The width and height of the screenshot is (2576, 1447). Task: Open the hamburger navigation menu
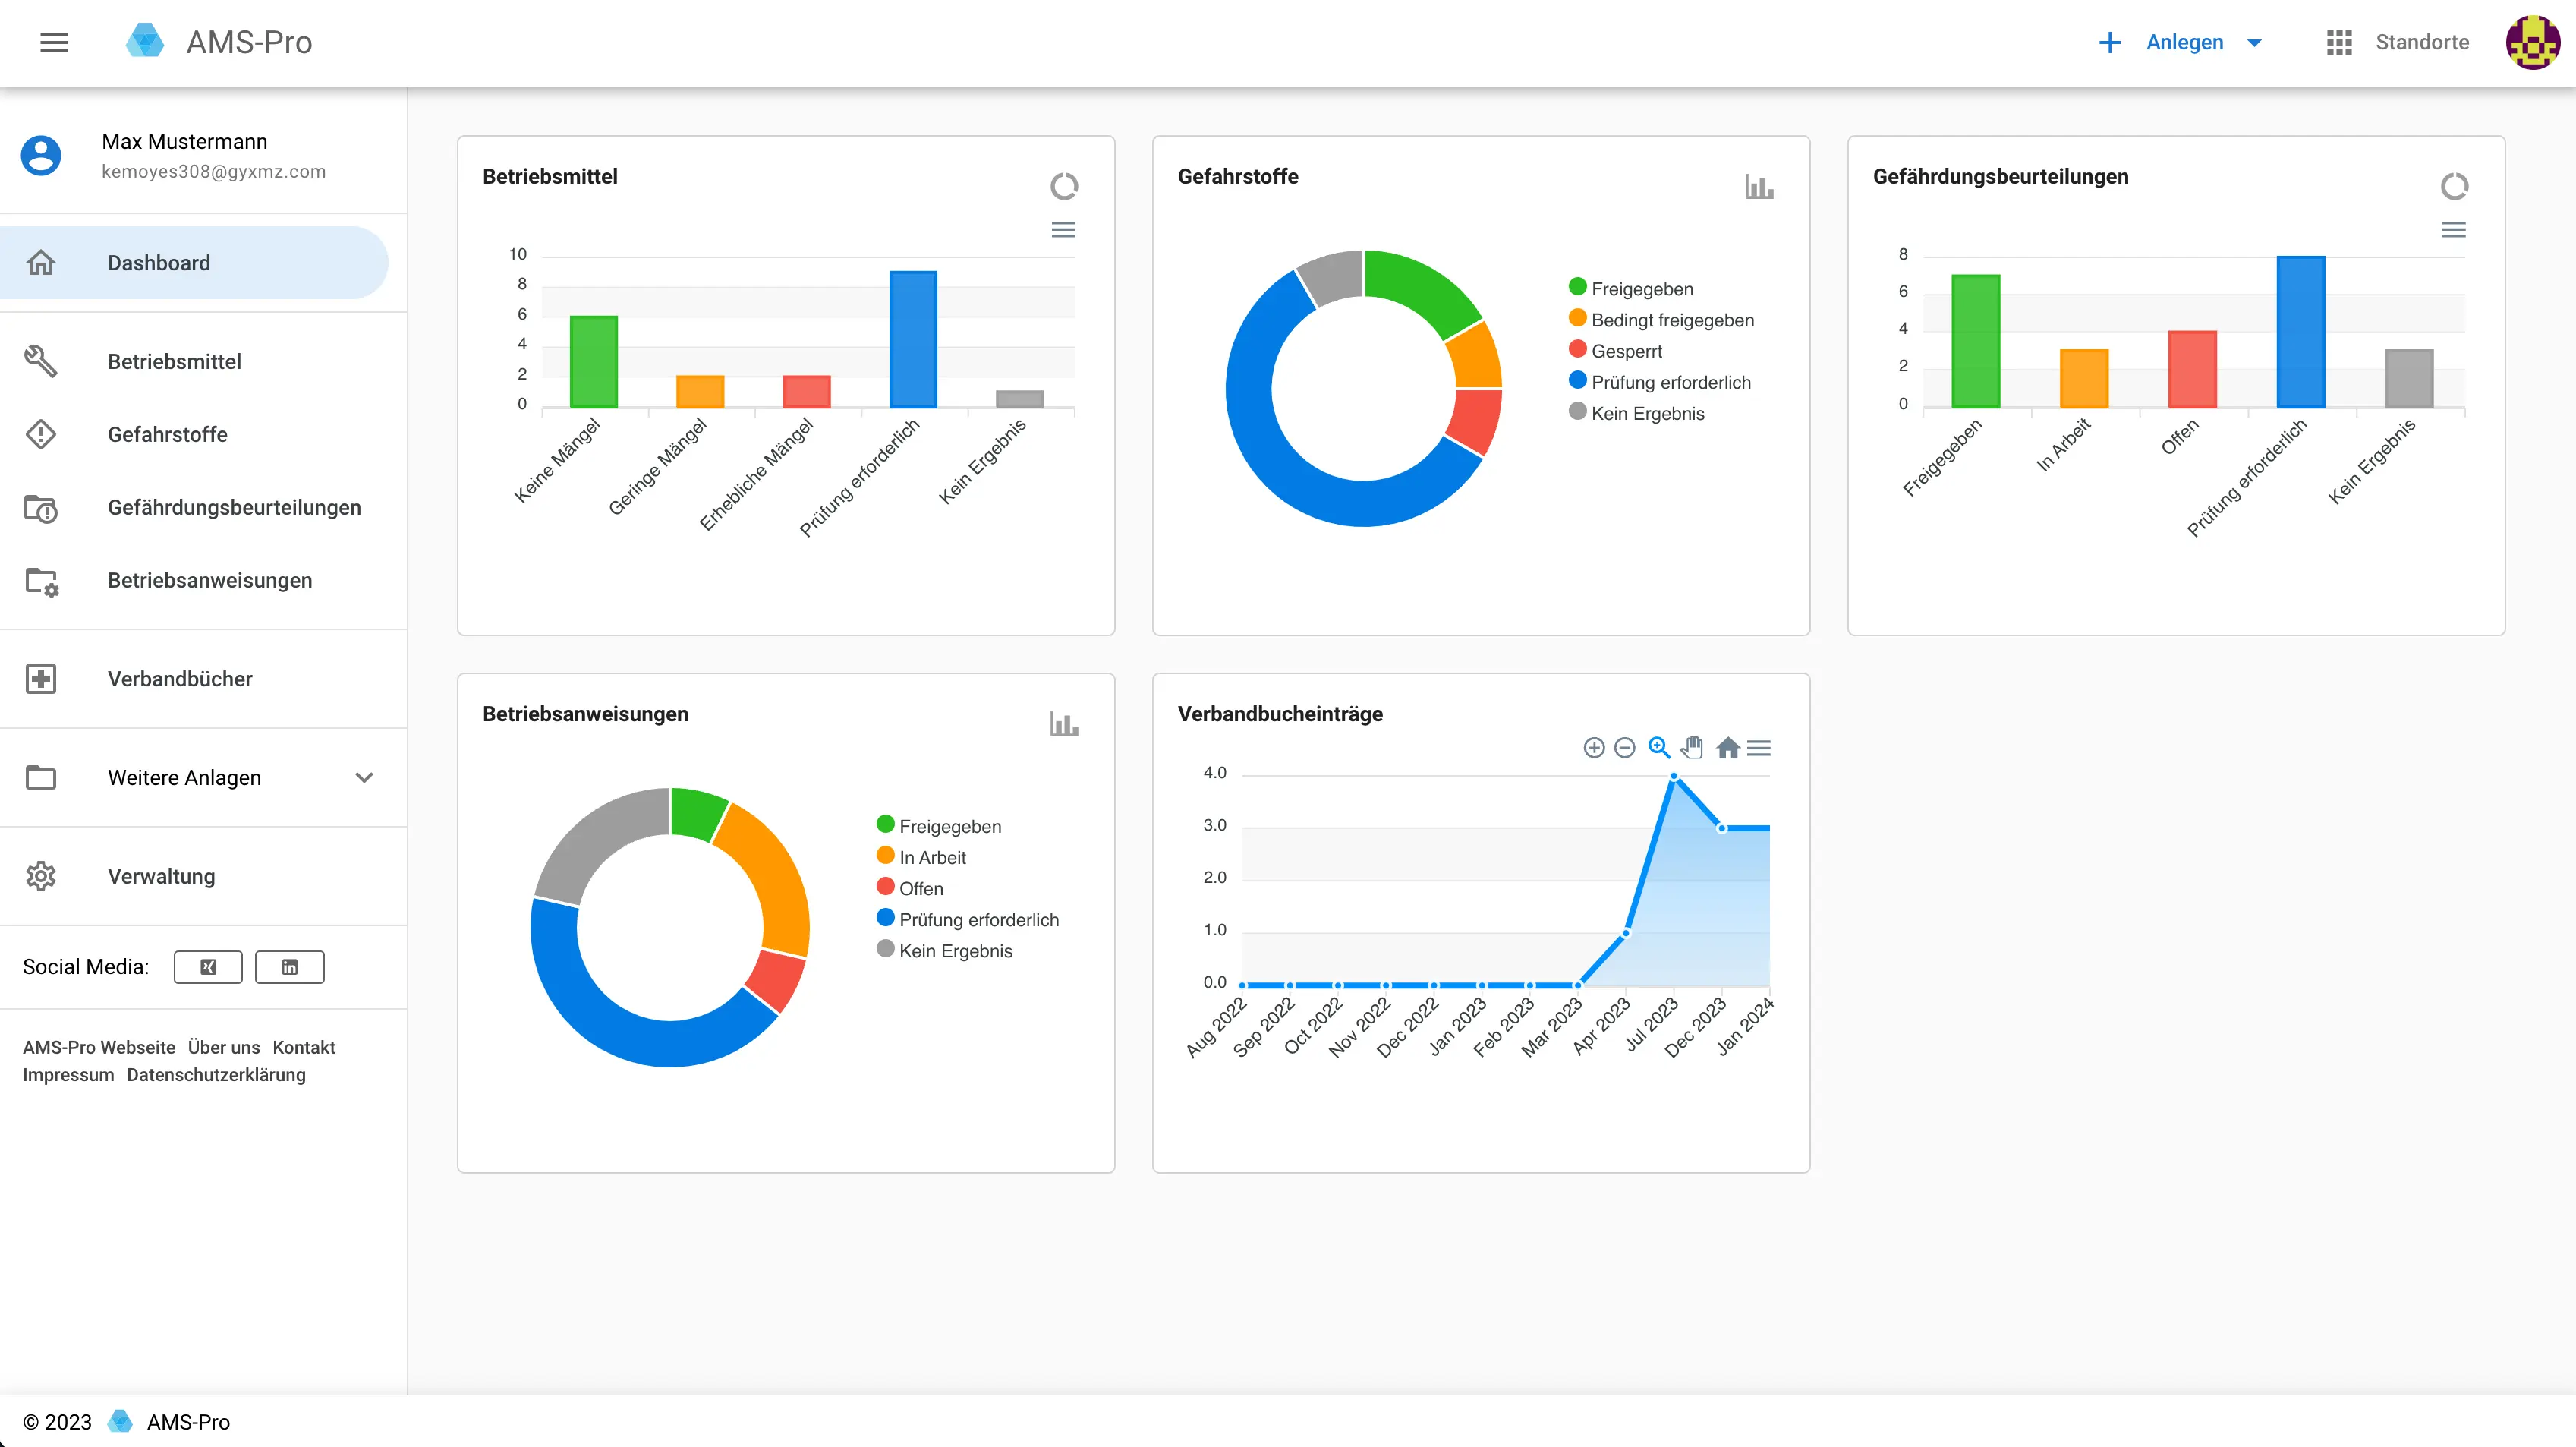(54, 42)
